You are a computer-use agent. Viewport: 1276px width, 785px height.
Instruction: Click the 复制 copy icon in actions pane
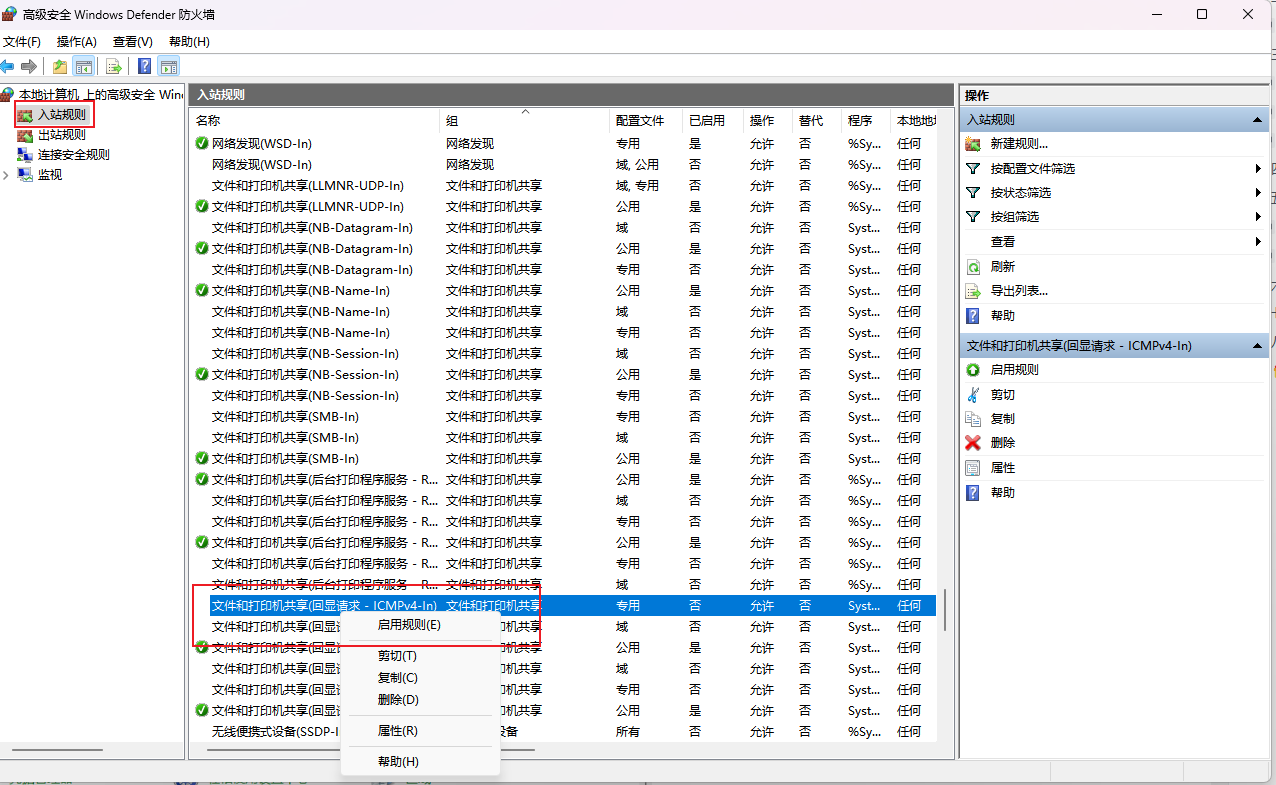pyautogui.click(x=973, y=419)
